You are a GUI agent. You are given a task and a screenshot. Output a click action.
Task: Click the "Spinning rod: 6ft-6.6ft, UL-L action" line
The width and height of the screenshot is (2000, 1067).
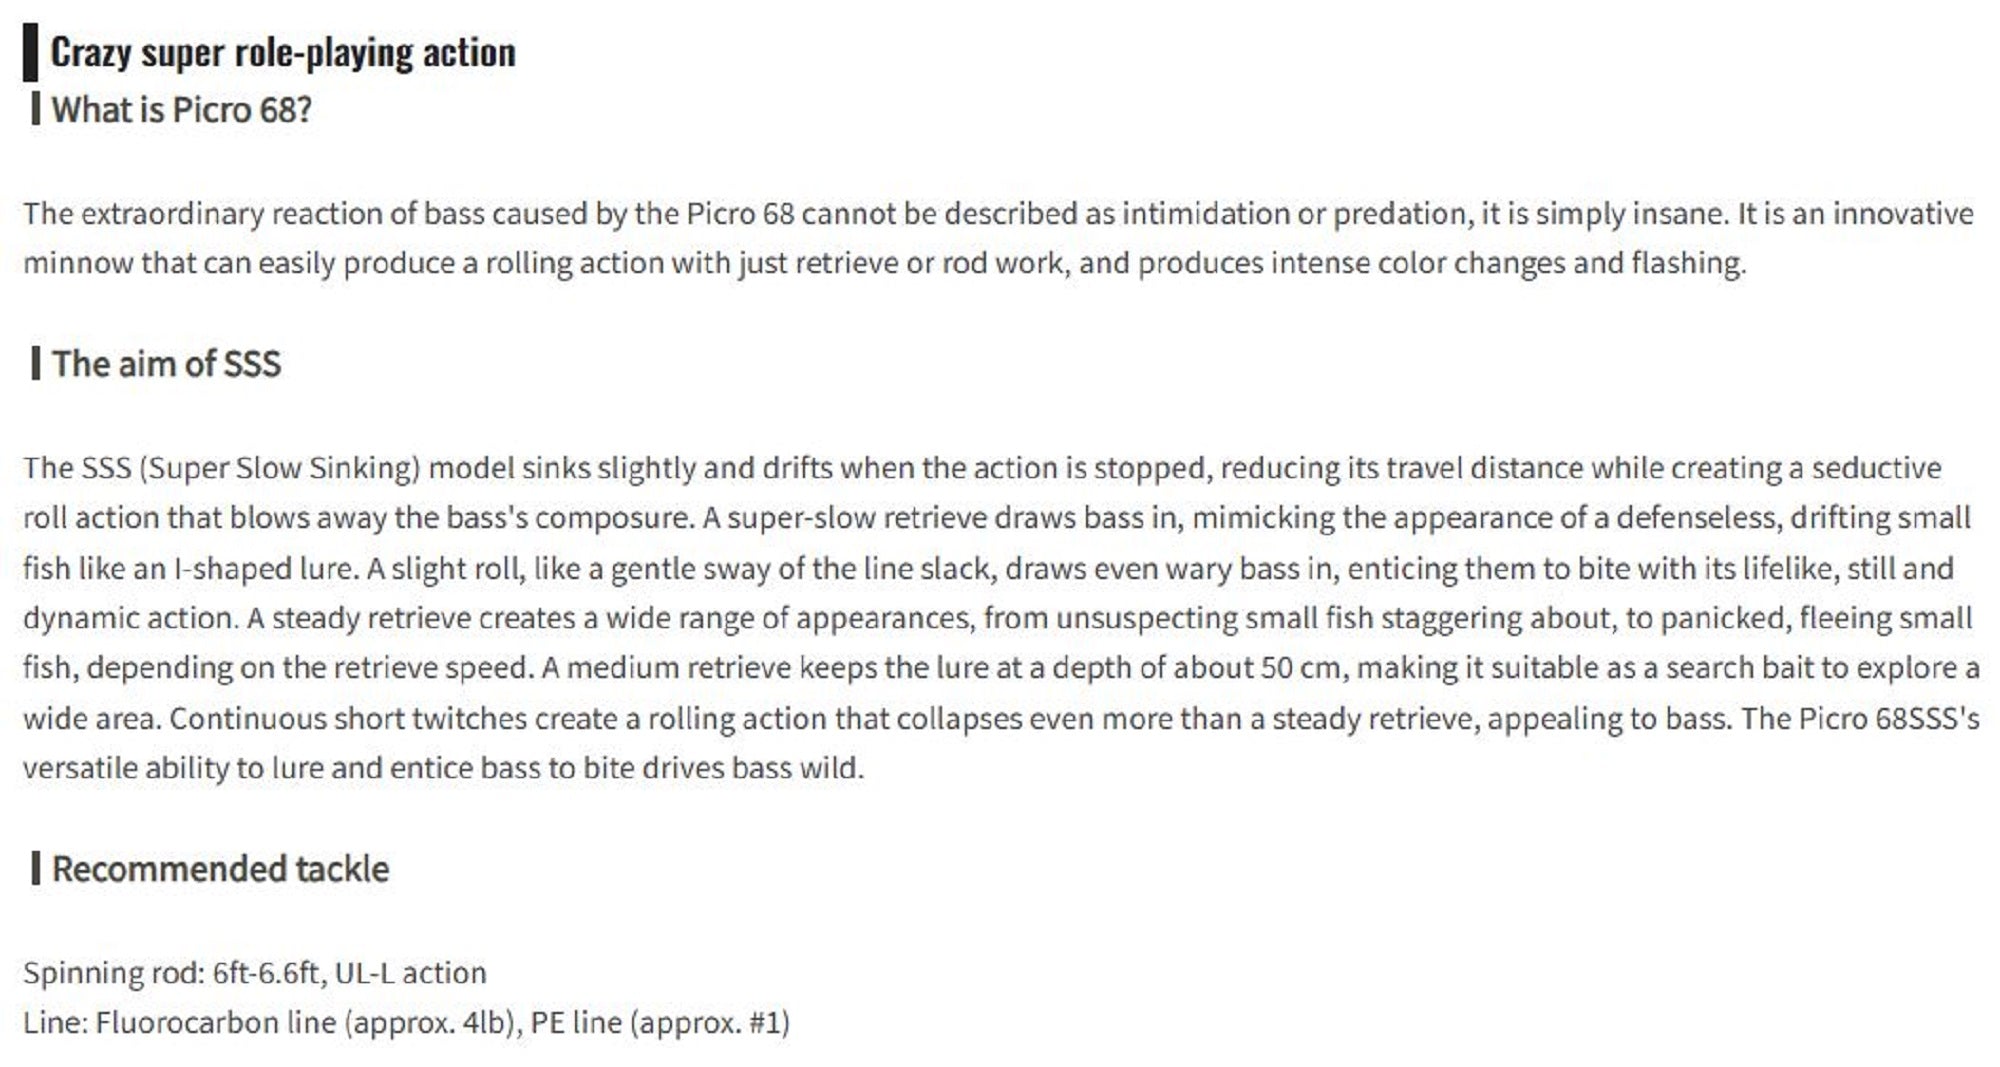point(255,973)
